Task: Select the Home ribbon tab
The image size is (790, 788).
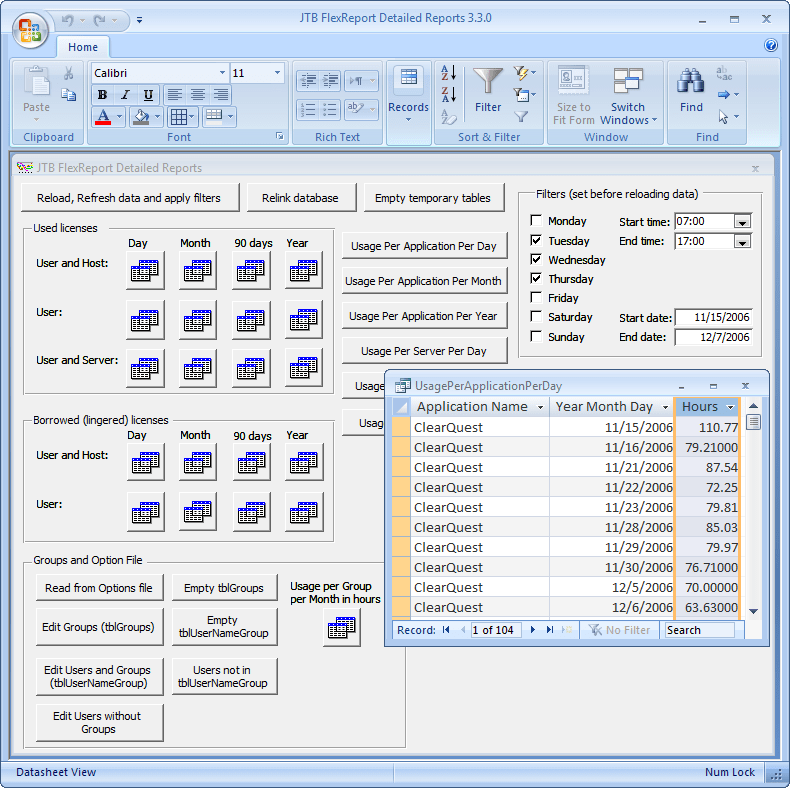Action: pos(83,47)
